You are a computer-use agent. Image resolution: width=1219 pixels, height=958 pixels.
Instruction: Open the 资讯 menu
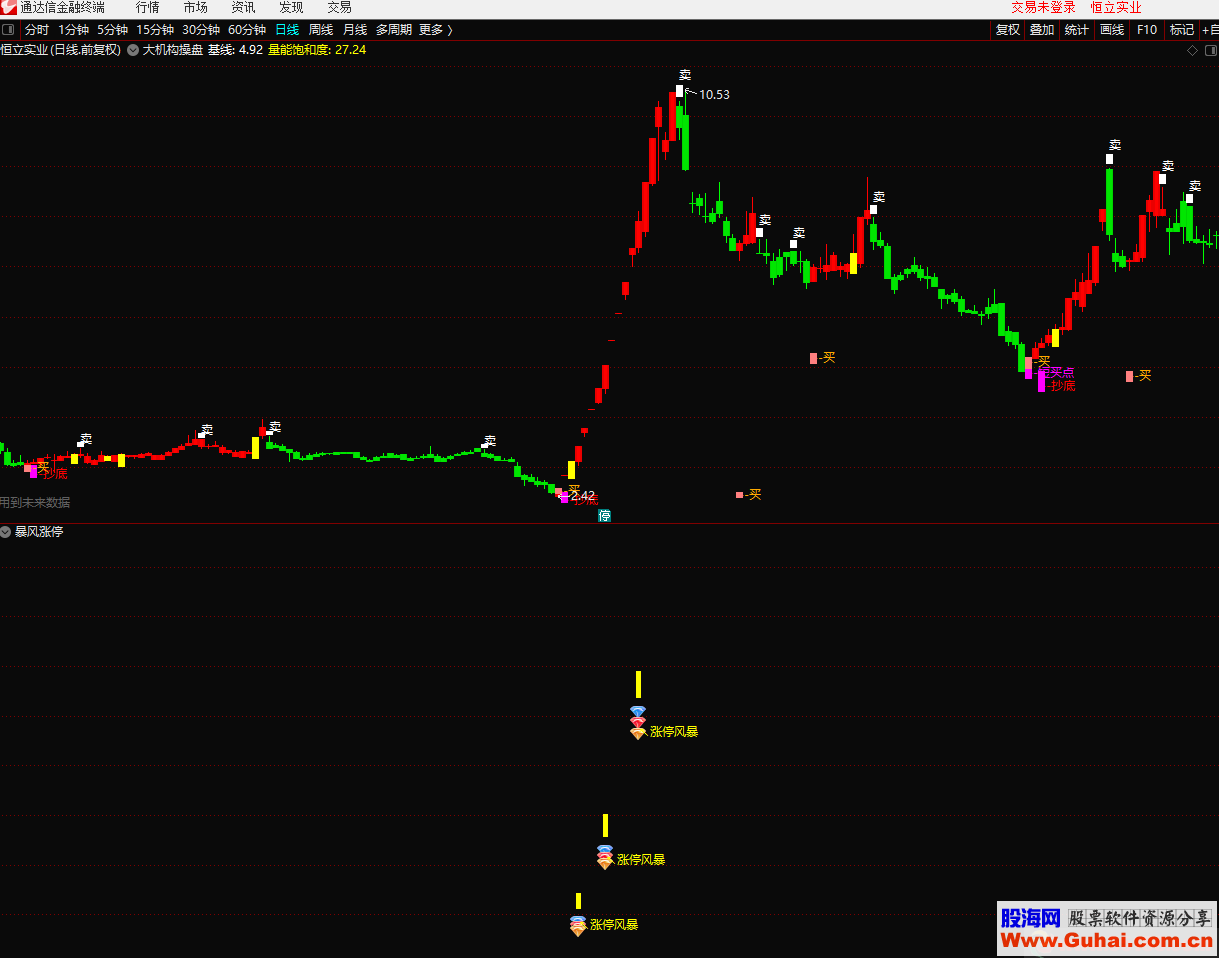pyautogui.click(x=244, y=8)
